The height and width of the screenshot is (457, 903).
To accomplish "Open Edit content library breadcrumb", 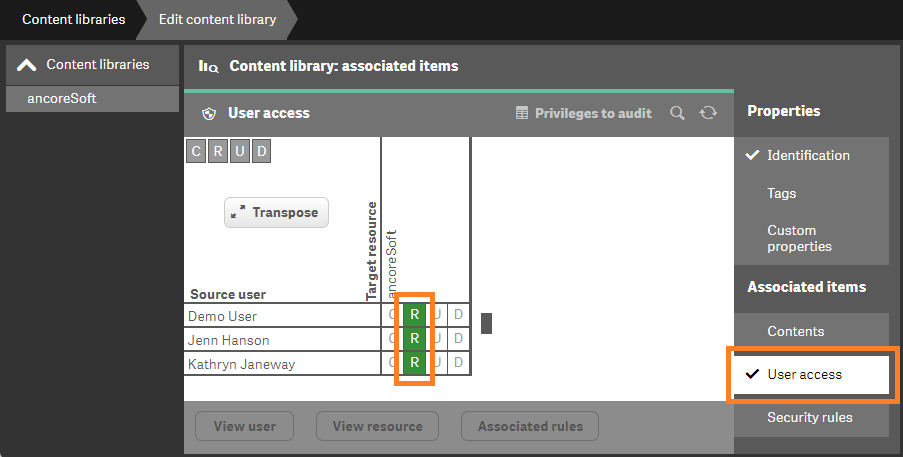I will click(x=218, y=19).
